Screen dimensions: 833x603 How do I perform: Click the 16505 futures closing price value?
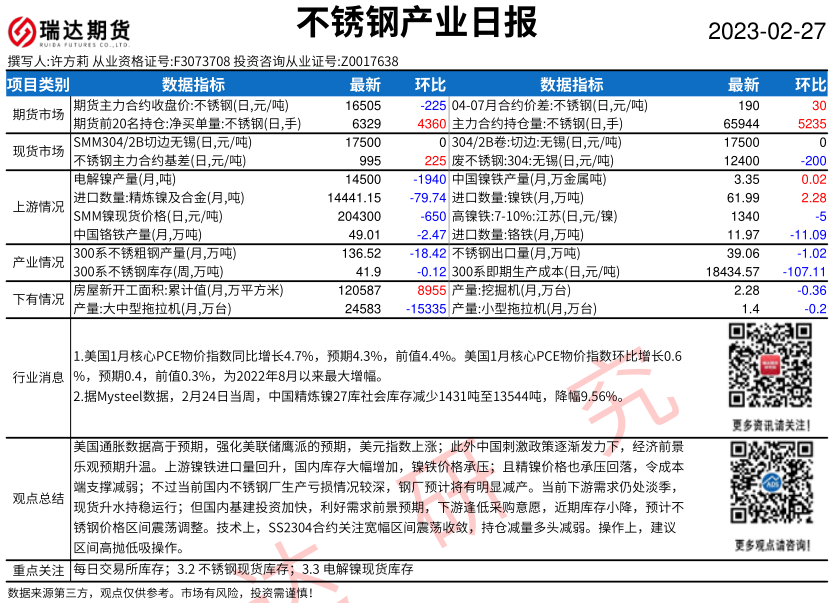point(363,105)
